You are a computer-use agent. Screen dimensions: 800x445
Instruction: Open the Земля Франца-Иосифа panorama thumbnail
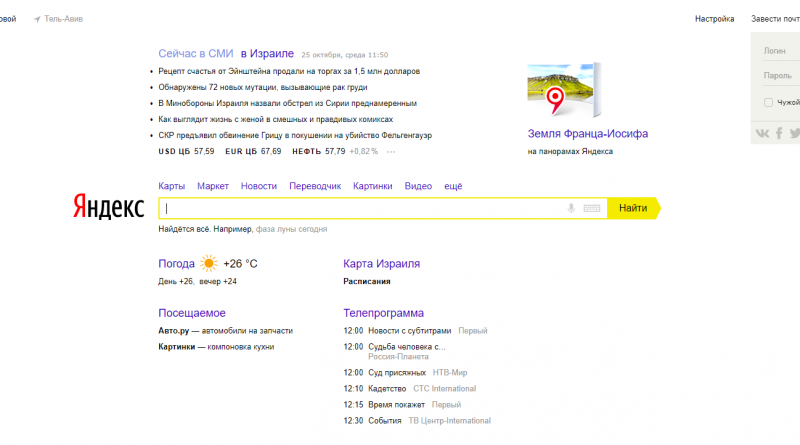pos(564,90)
